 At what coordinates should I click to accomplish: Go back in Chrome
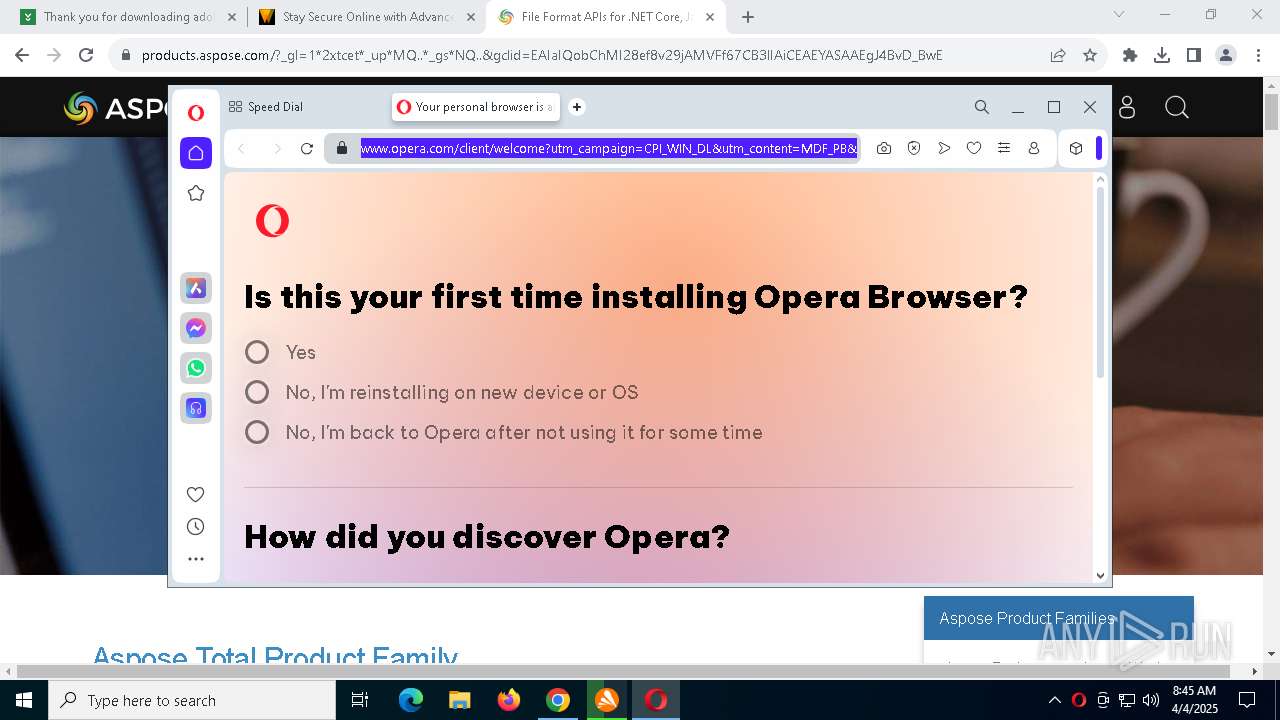23,55
